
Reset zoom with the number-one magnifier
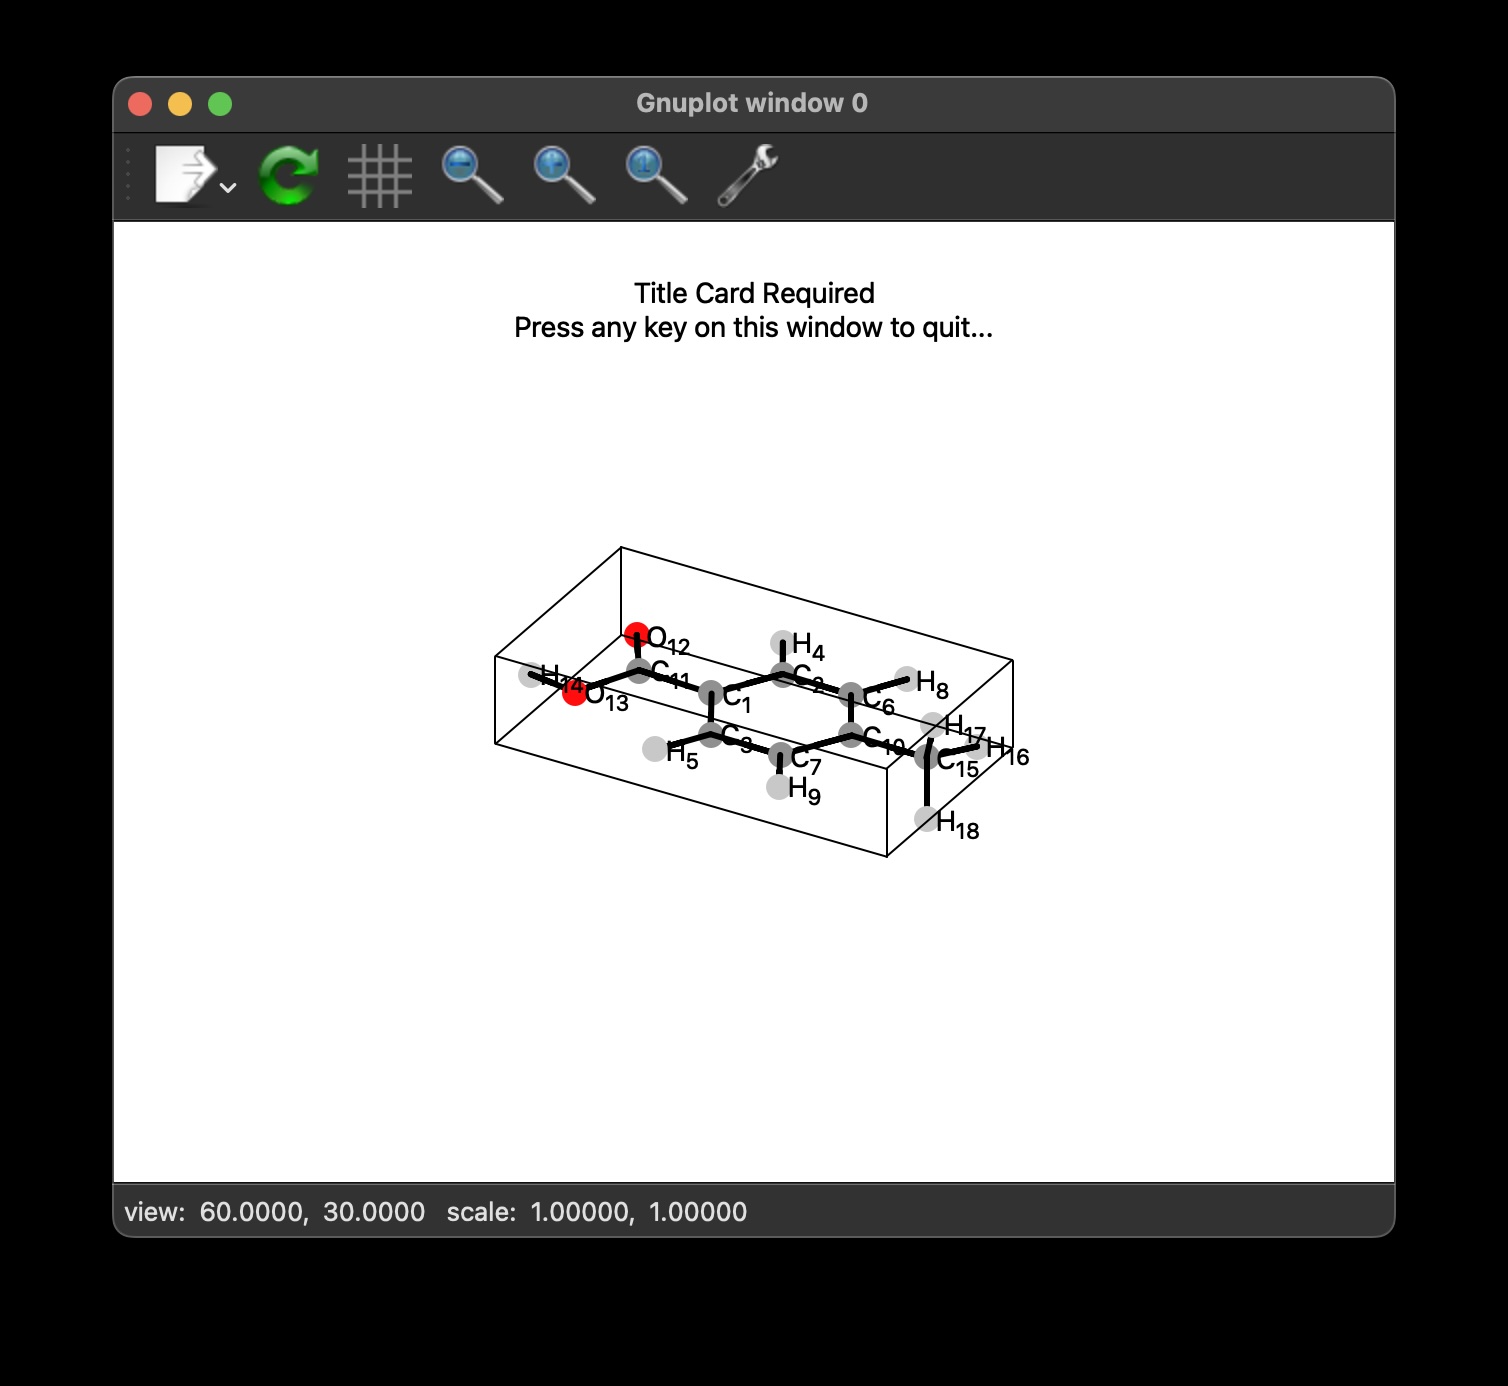tap(655, 175)
